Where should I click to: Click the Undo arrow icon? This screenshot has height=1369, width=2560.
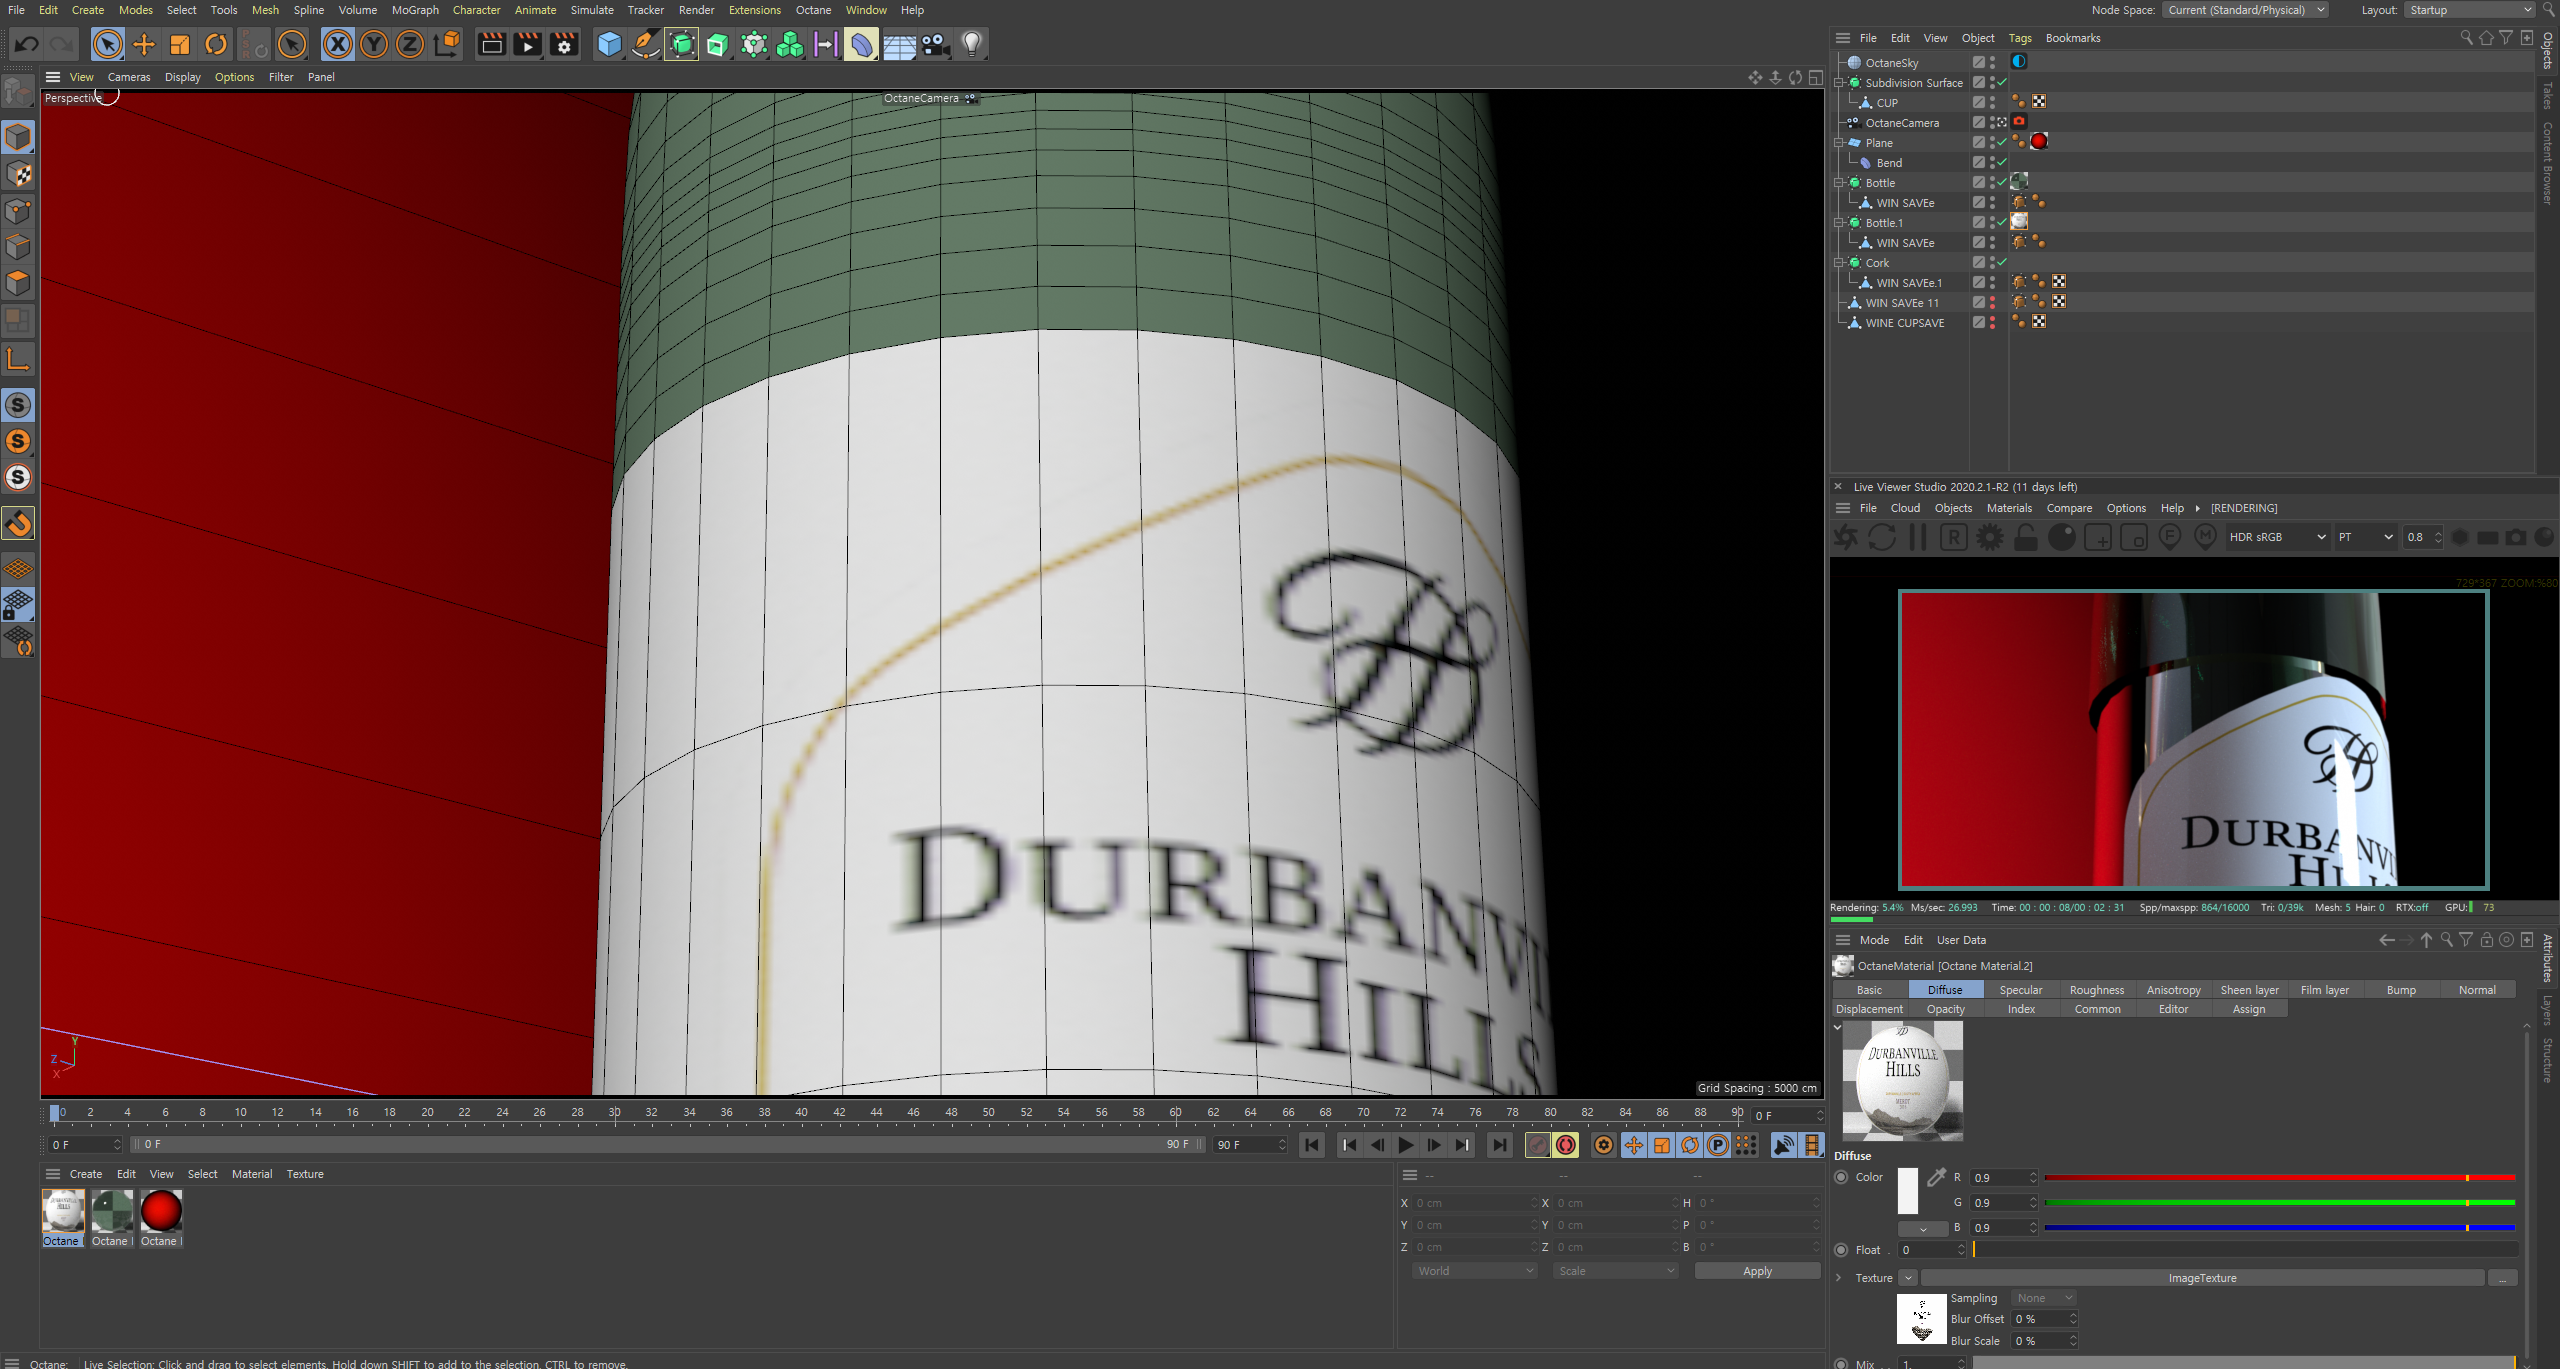point(27,44)
